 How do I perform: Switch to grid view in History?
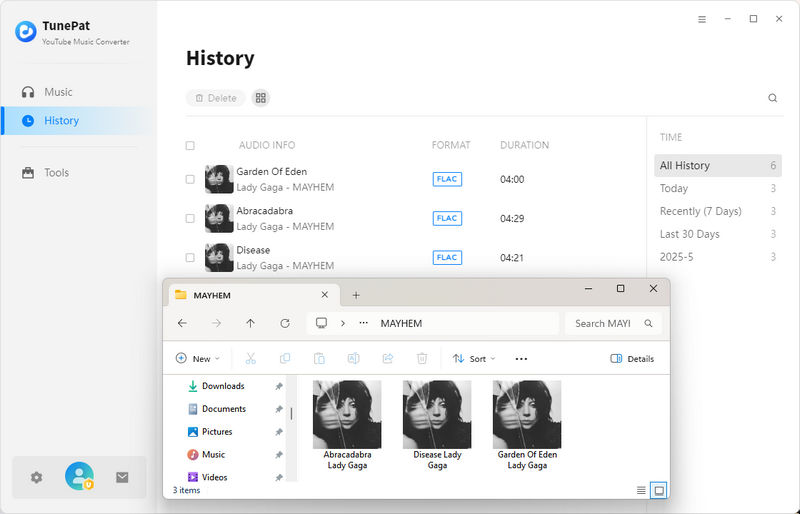tap(261, 98)
